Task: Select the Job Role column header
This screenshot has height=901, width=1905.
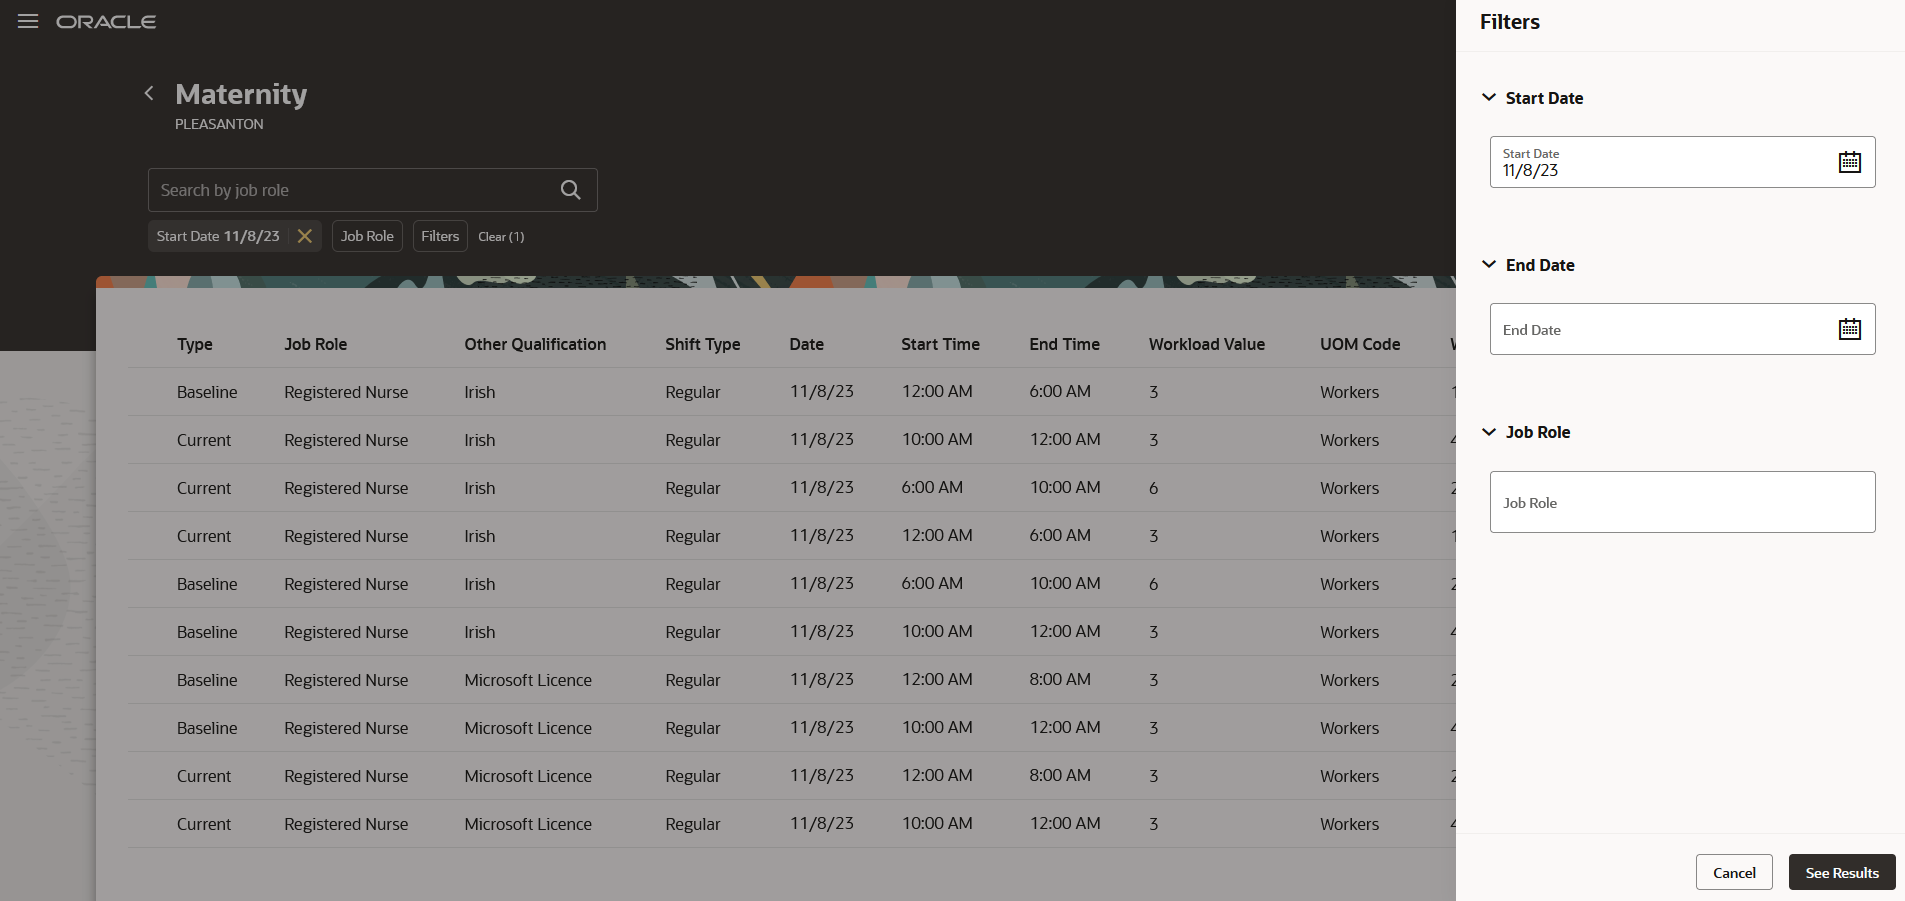Action: [316, 344]
